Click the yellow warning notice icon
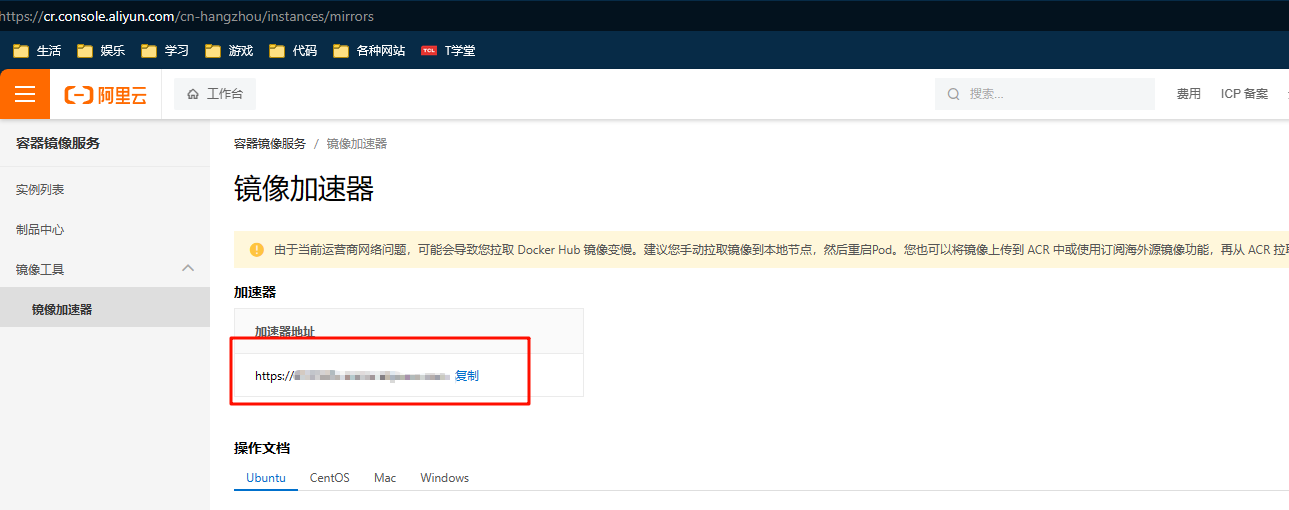1289x510 pixels. click(257, 249)
